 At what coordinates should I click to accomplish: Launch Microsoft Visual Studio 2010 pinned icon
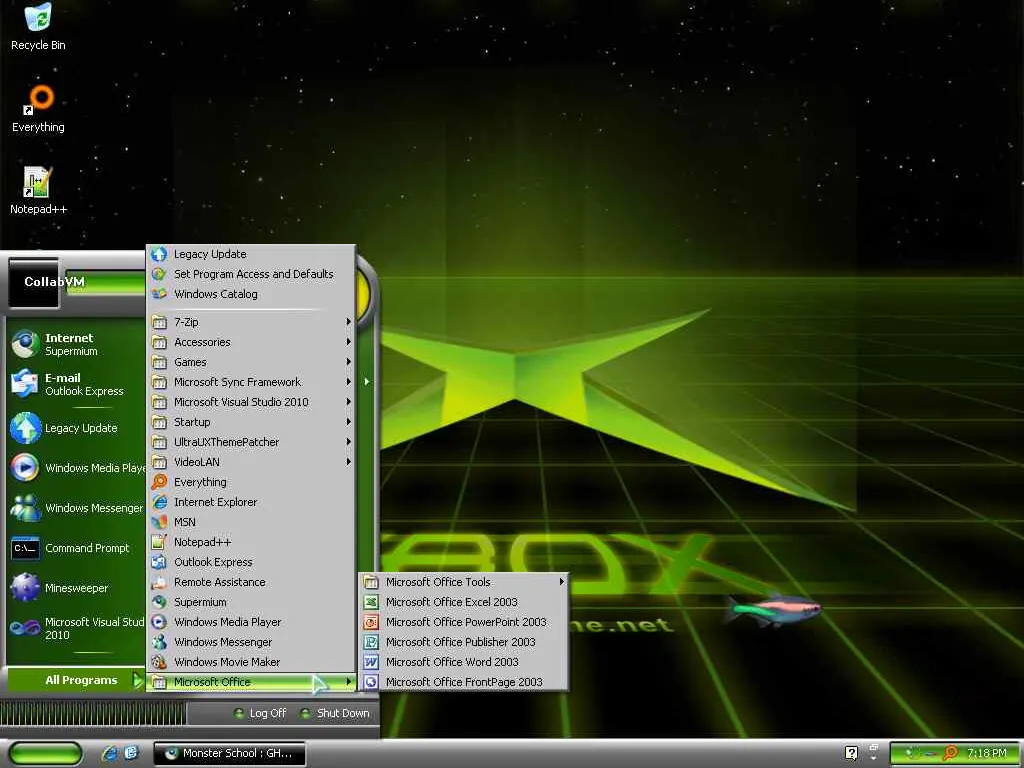coord(25,628)
